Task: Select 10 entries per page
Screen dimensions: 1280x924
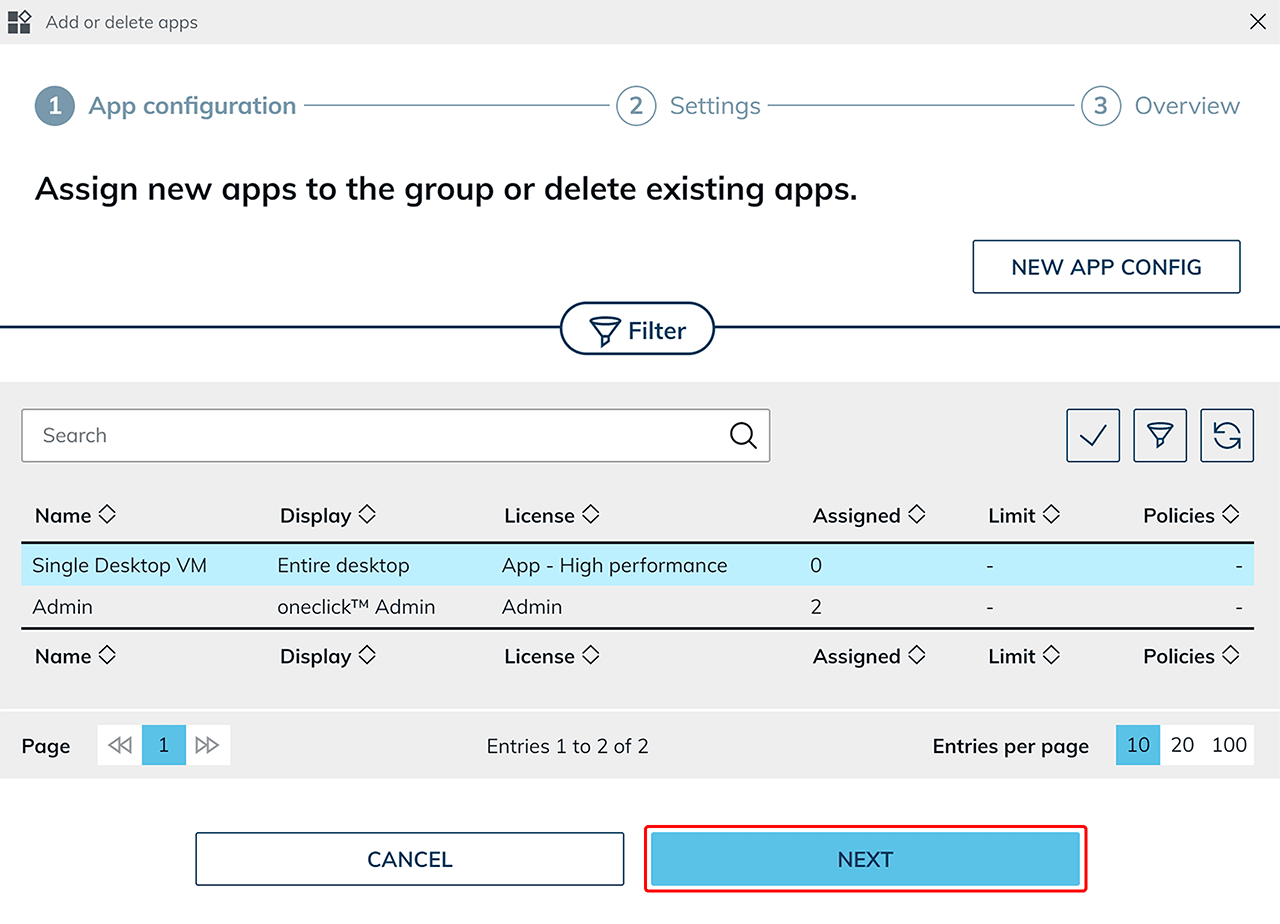Action: [x=1138, y=745]
